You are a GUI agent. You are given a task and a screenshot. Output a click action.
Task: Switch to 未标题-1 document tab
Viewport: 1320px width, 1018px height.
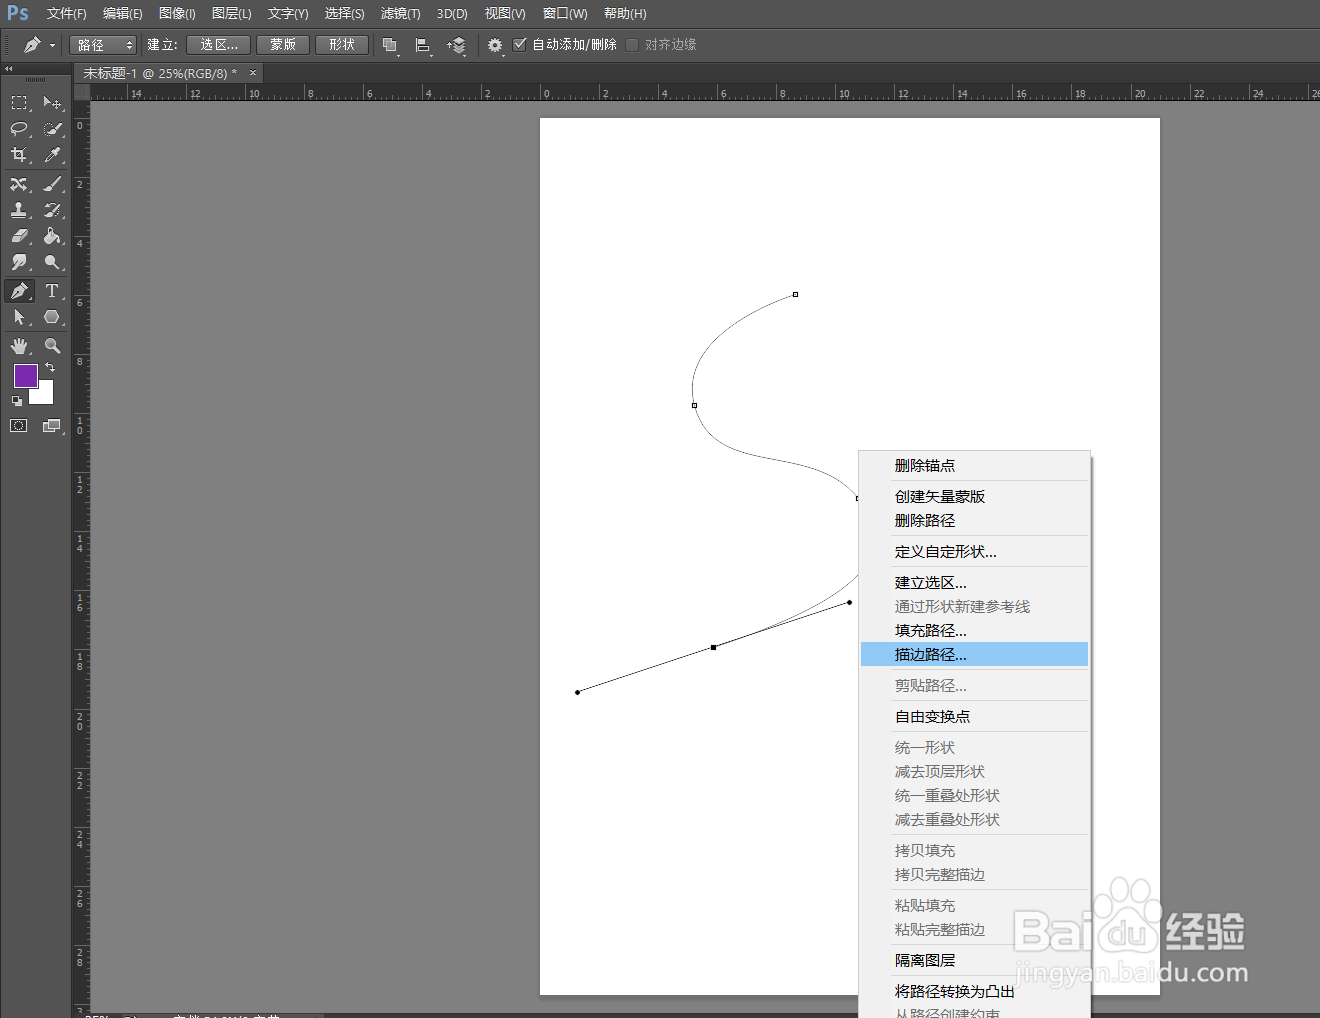click(x=160, y=73)
